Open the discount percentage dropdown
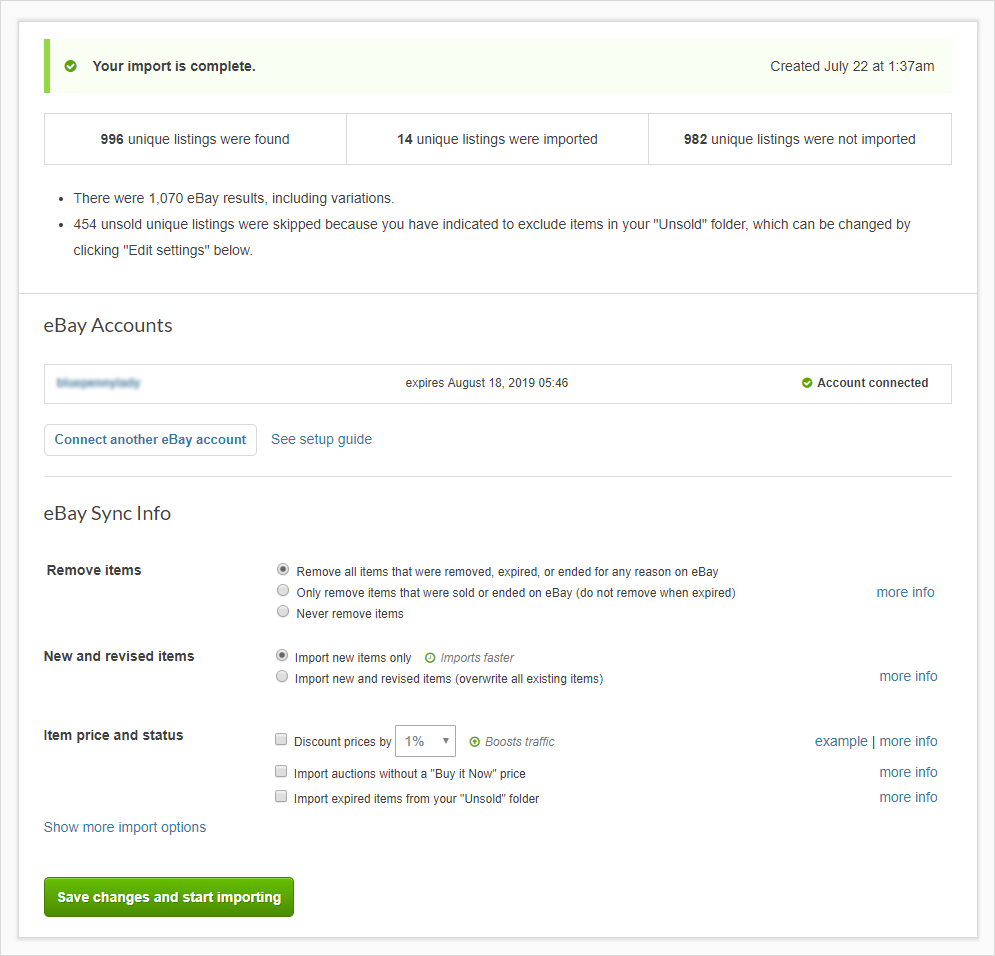Viewport: 995px width, 956px height. pos(425,741)
